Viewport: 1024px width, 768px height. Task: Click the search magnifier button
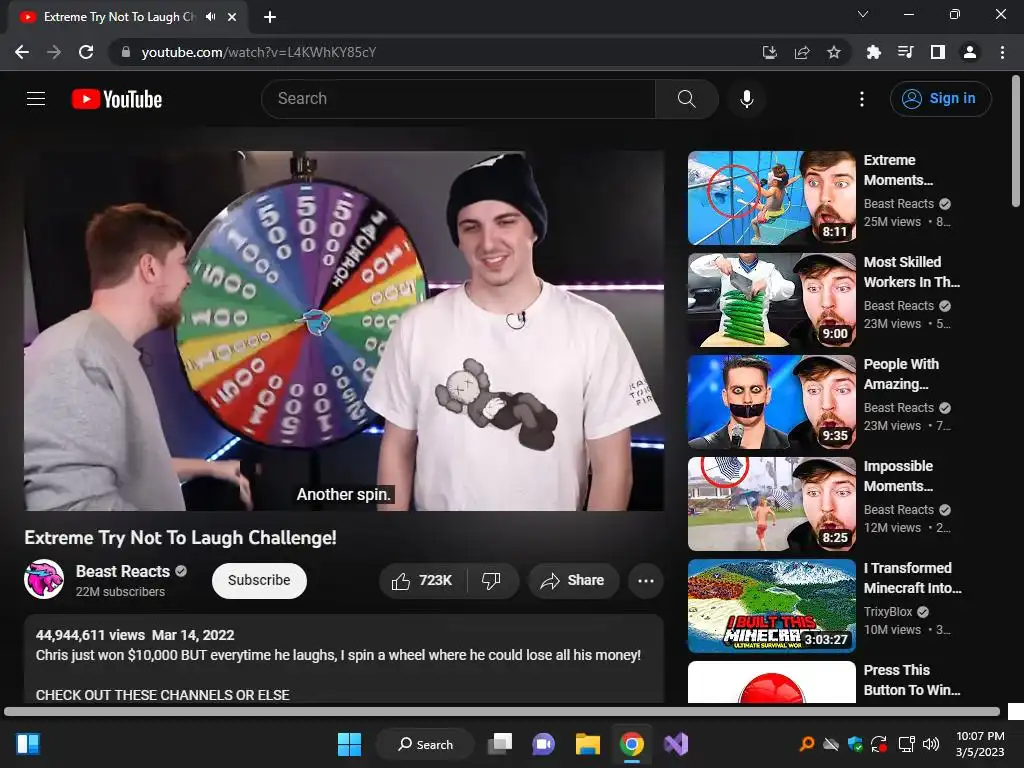[686, 99]
